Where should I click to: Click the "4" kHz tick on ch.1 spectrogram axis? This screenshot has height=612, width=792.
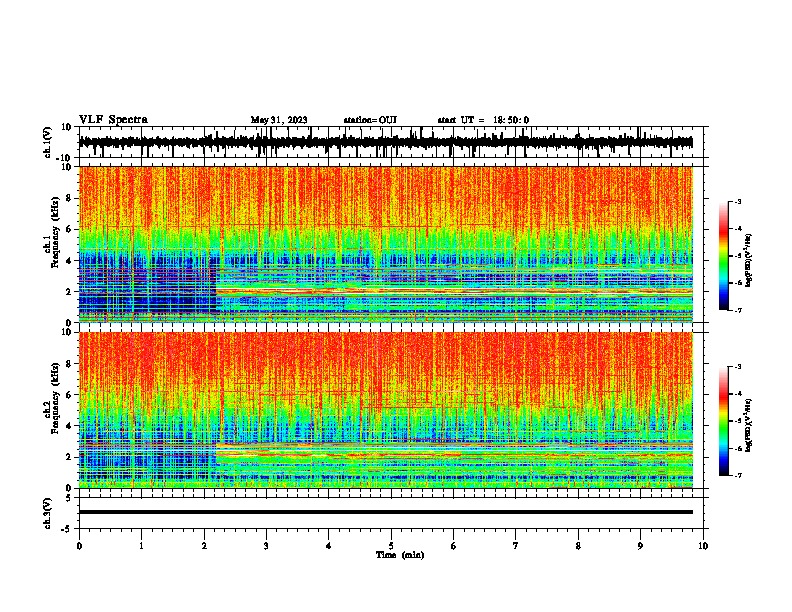tap(69, 261)
